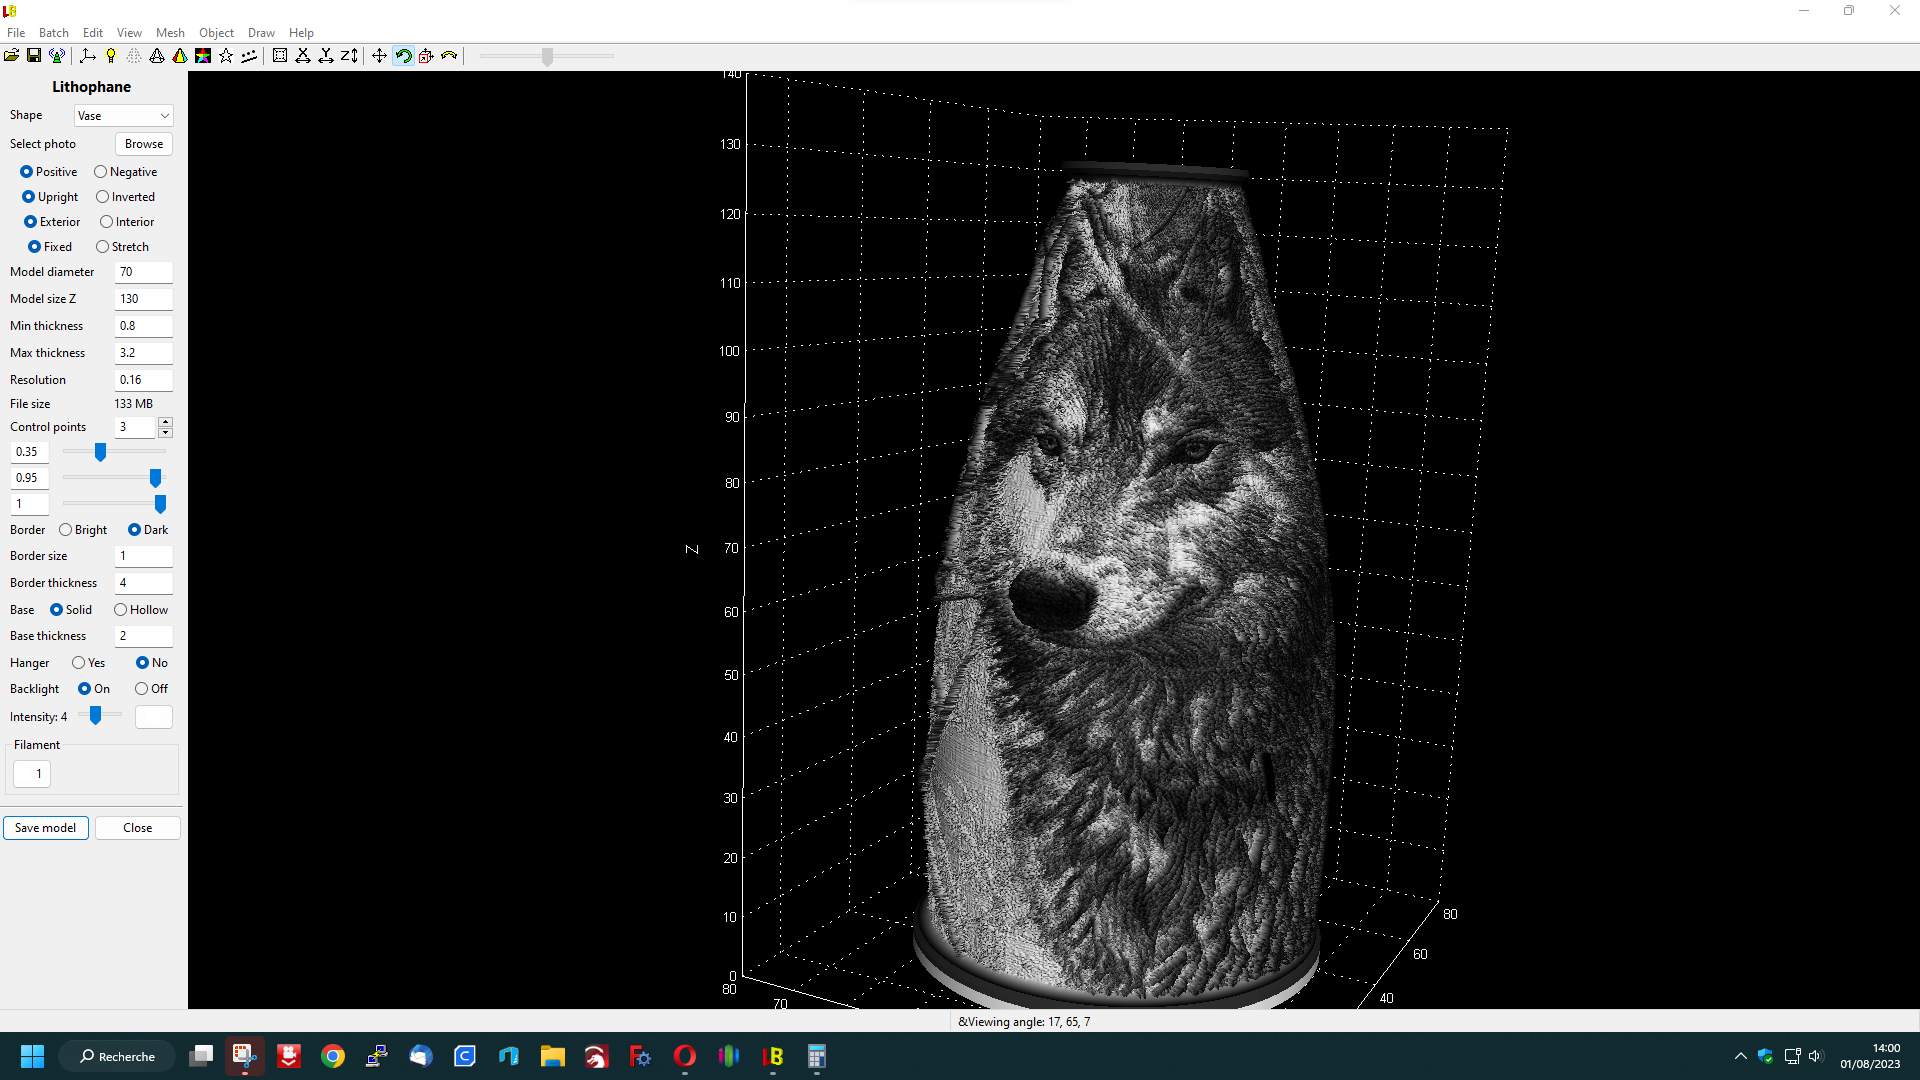
Task: Click the four-arrow move tool icon
Action: pos(379,56)
